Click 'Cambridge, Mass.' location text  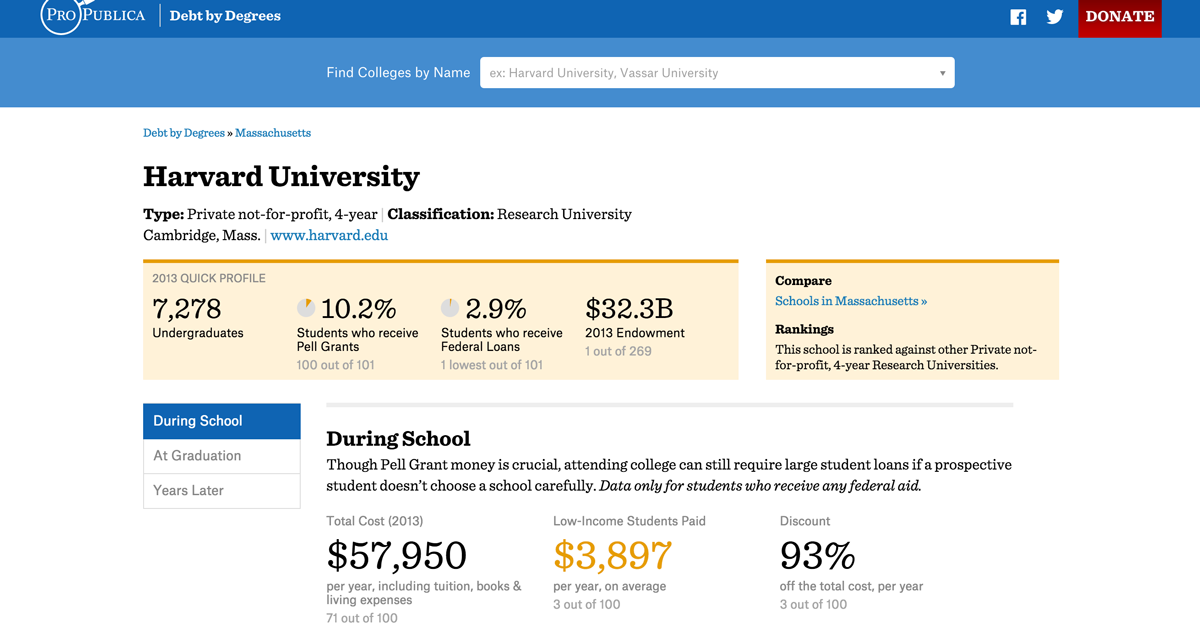pyautogui.click(x=202, y=235)
